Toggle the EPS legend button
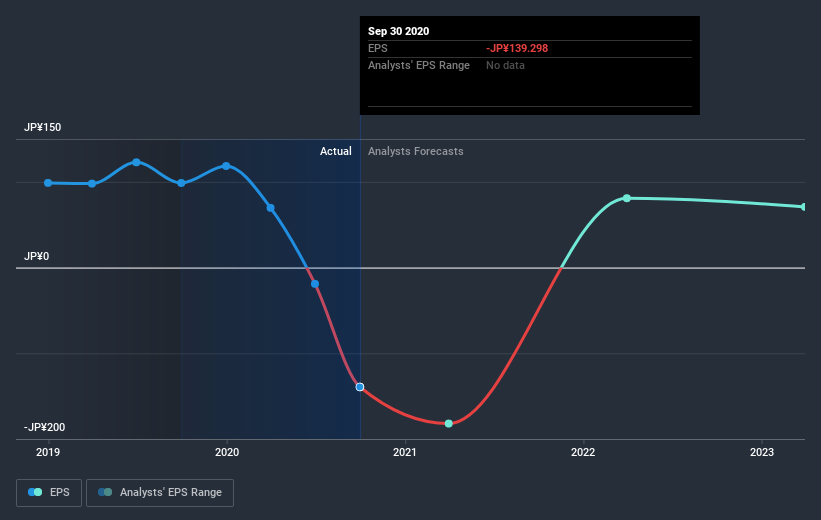 coord(49,492)
